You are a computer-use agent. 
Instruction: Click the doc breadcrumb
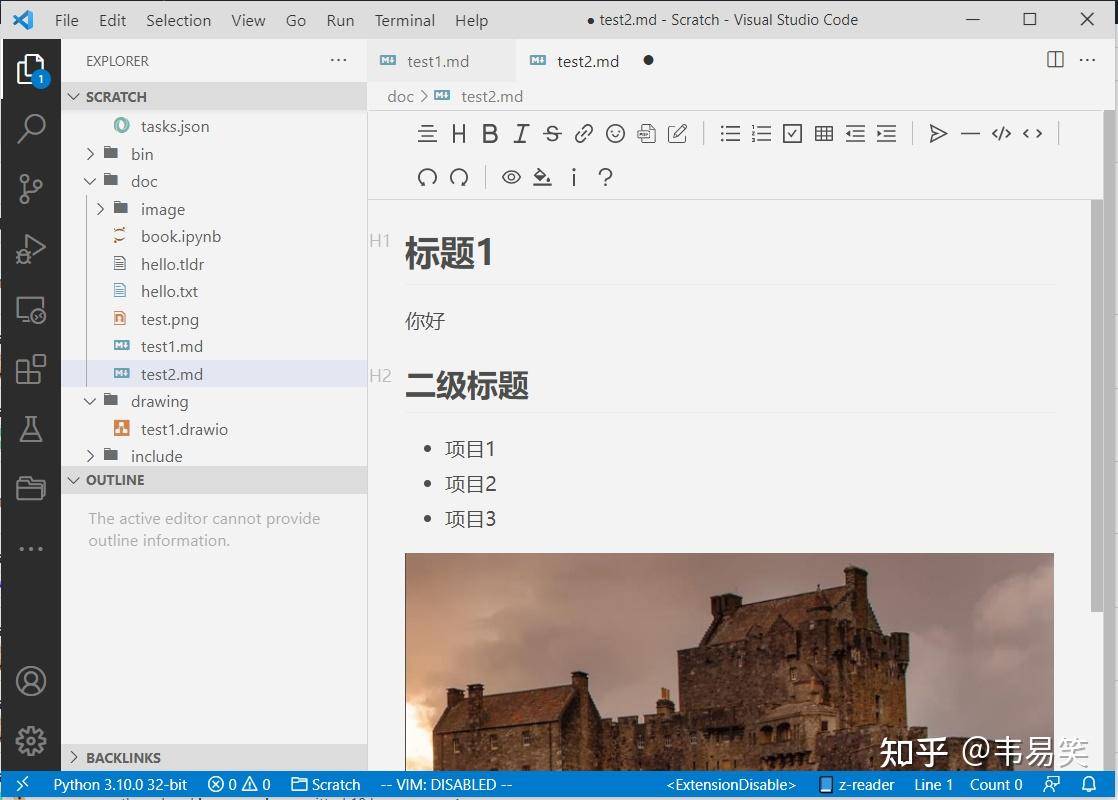click(400, 96)
